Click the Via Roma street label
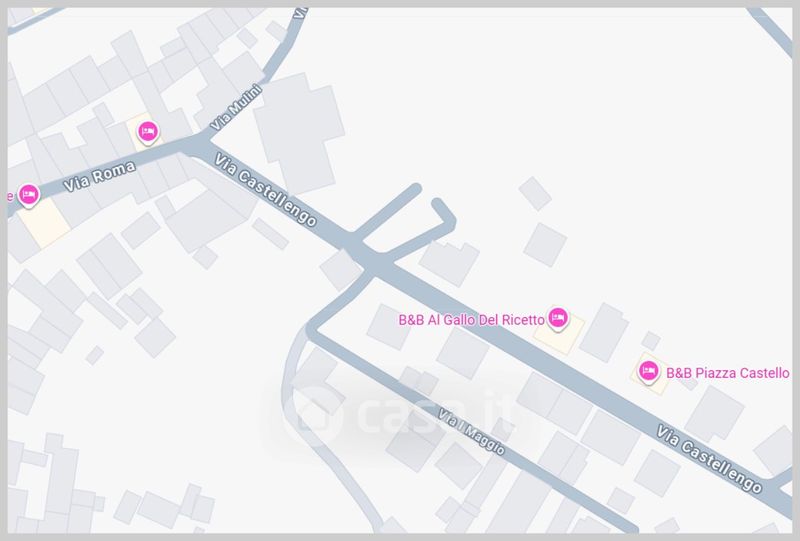800x541 pixels. pyautogui.click(x=99, y=176)
